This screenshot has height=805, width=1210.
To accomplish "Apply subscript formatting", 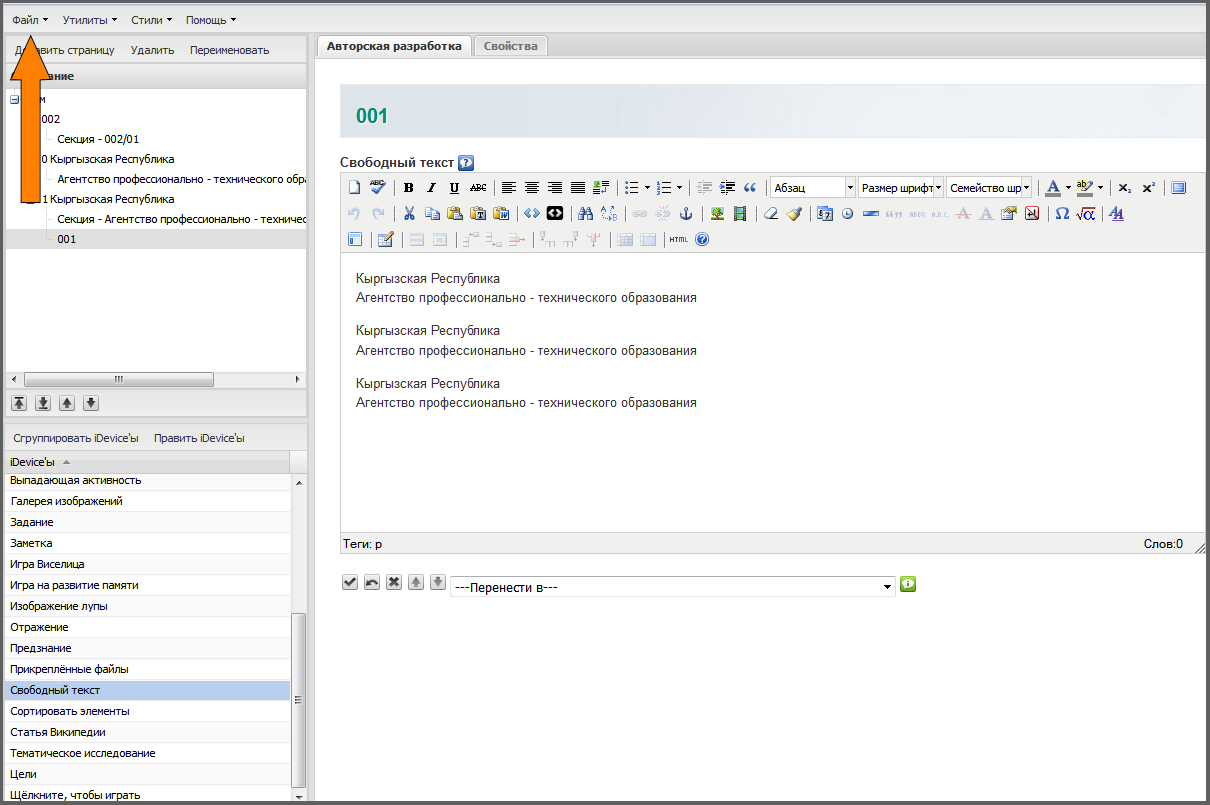I will click(1125, 188).
